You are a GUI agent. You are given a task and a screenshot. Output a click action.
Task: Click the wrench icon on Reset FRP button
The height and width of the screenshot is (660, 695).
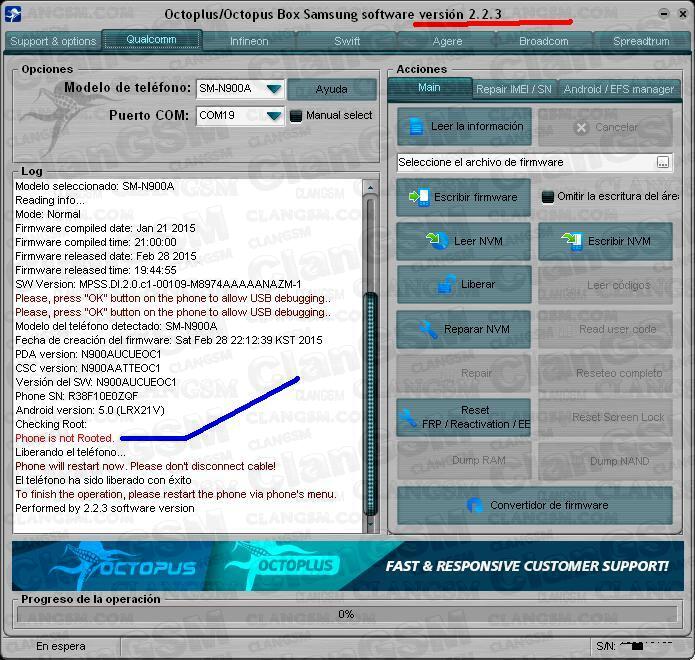click(408, 417)
